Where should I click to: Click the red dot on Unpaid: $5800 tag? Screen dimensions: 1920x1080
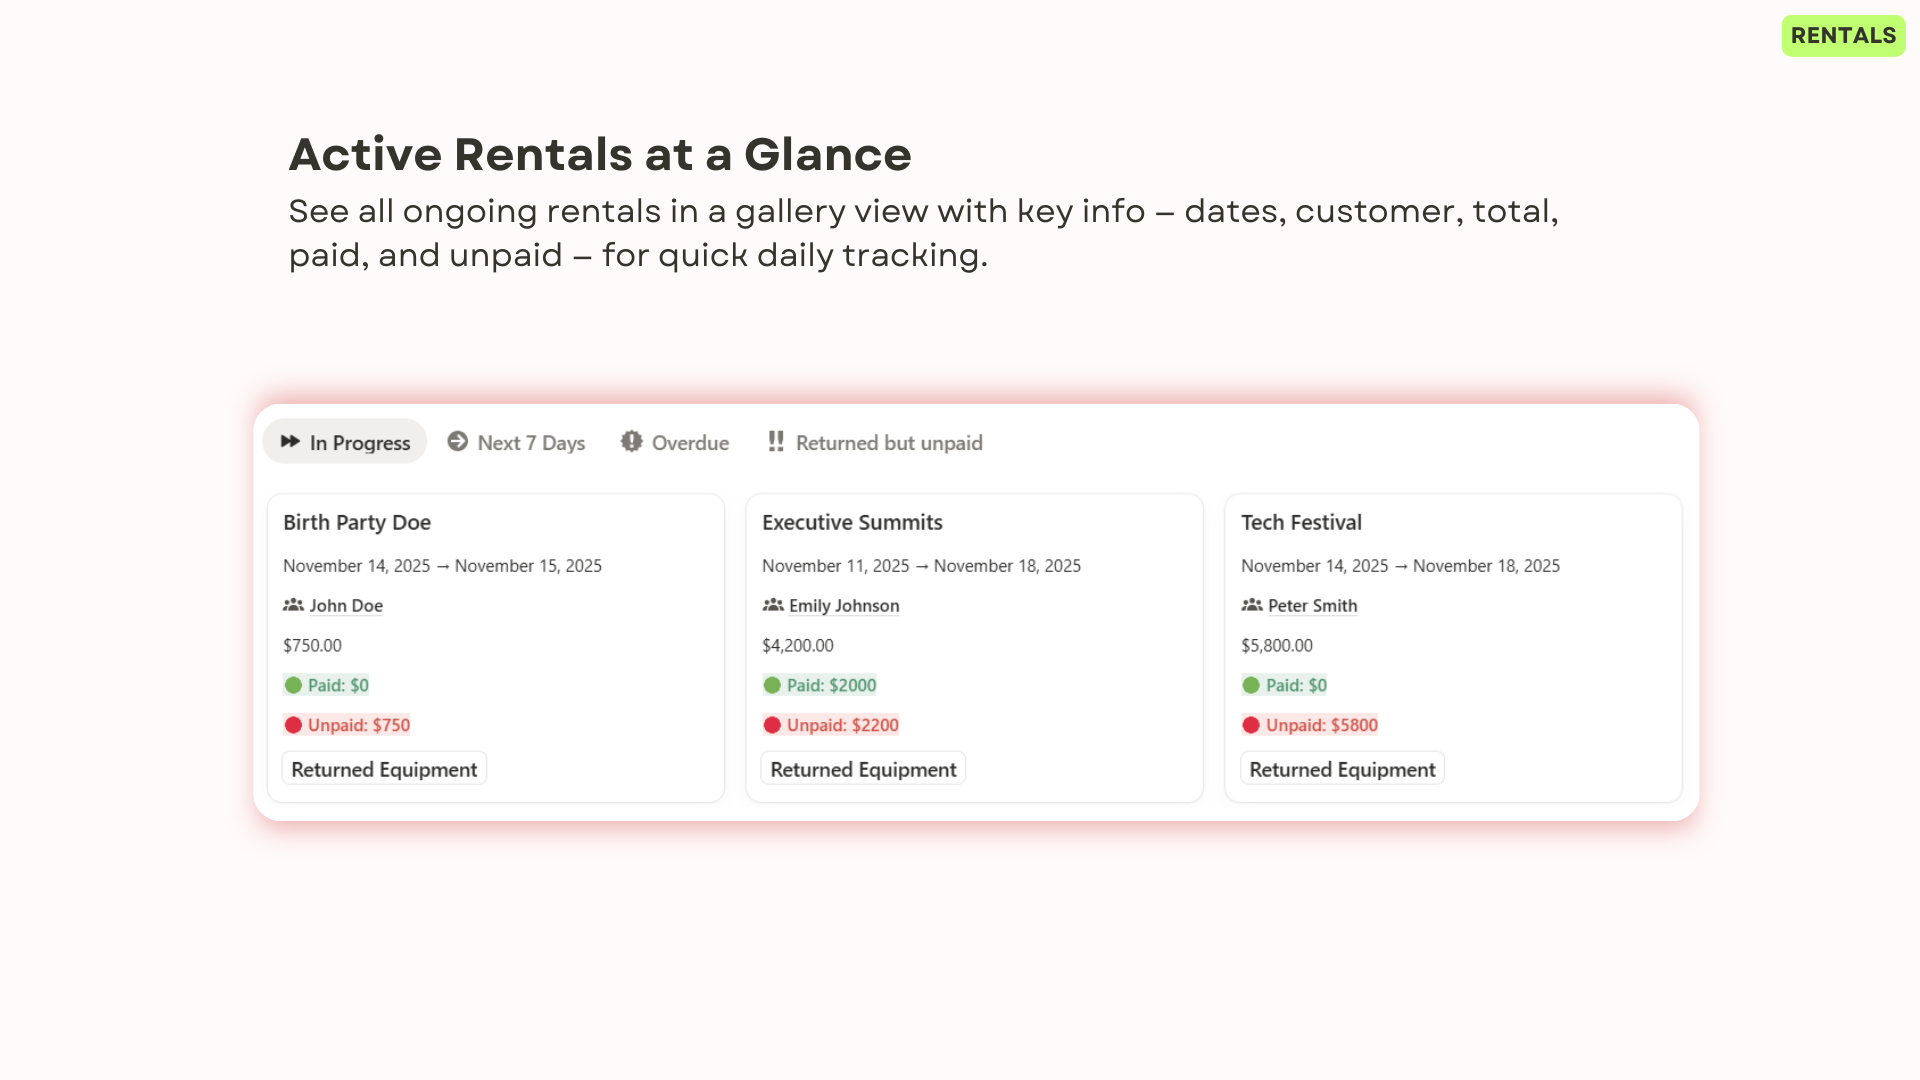coord(1251,724)
